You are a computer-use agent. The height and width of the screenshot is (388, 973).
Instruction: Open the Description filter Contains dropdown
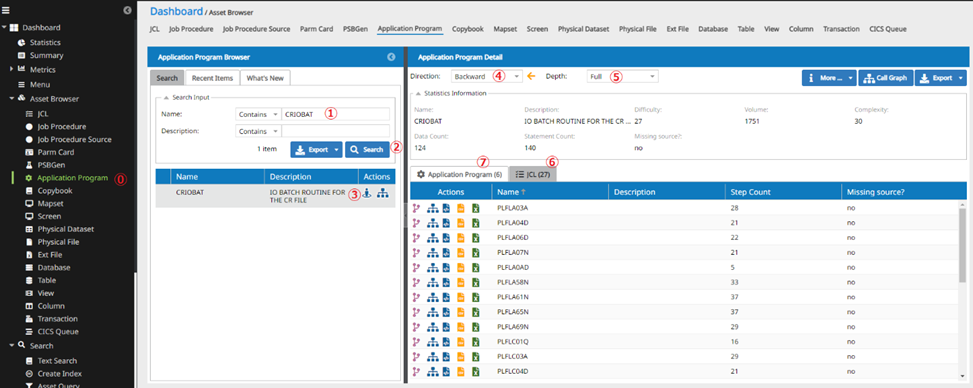click(258, 131)
